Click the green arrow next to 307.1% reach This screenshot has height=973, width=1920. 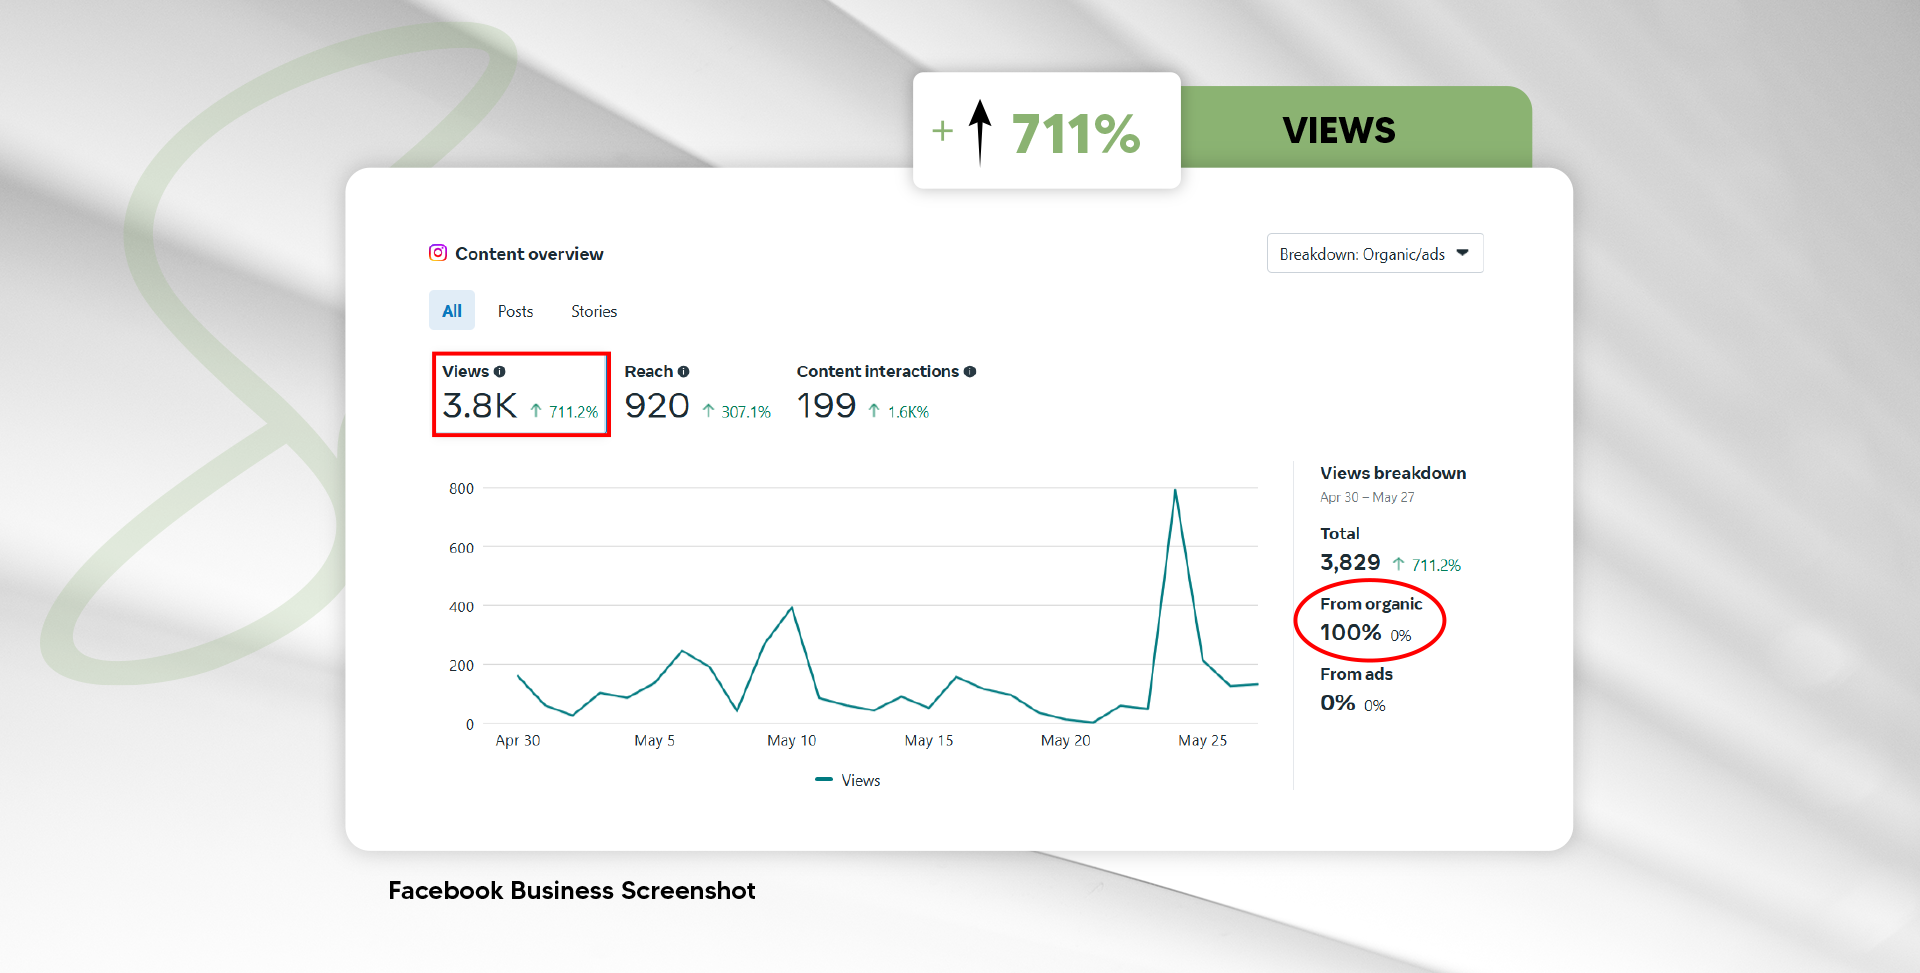pyautogui.click(x=708, y=411)
